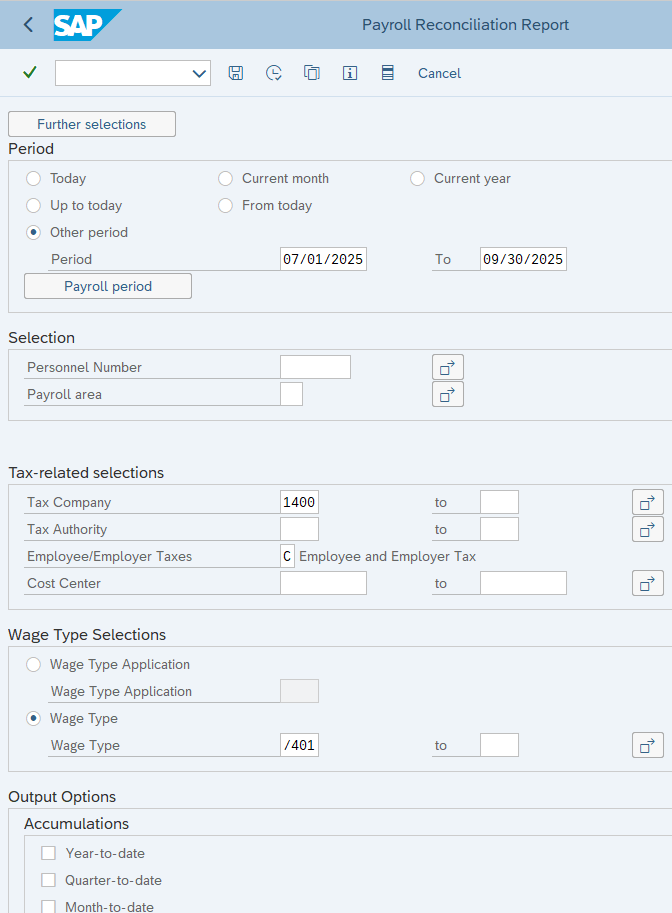Check the Quarter-to-date checkbox

tap(48, 880)
